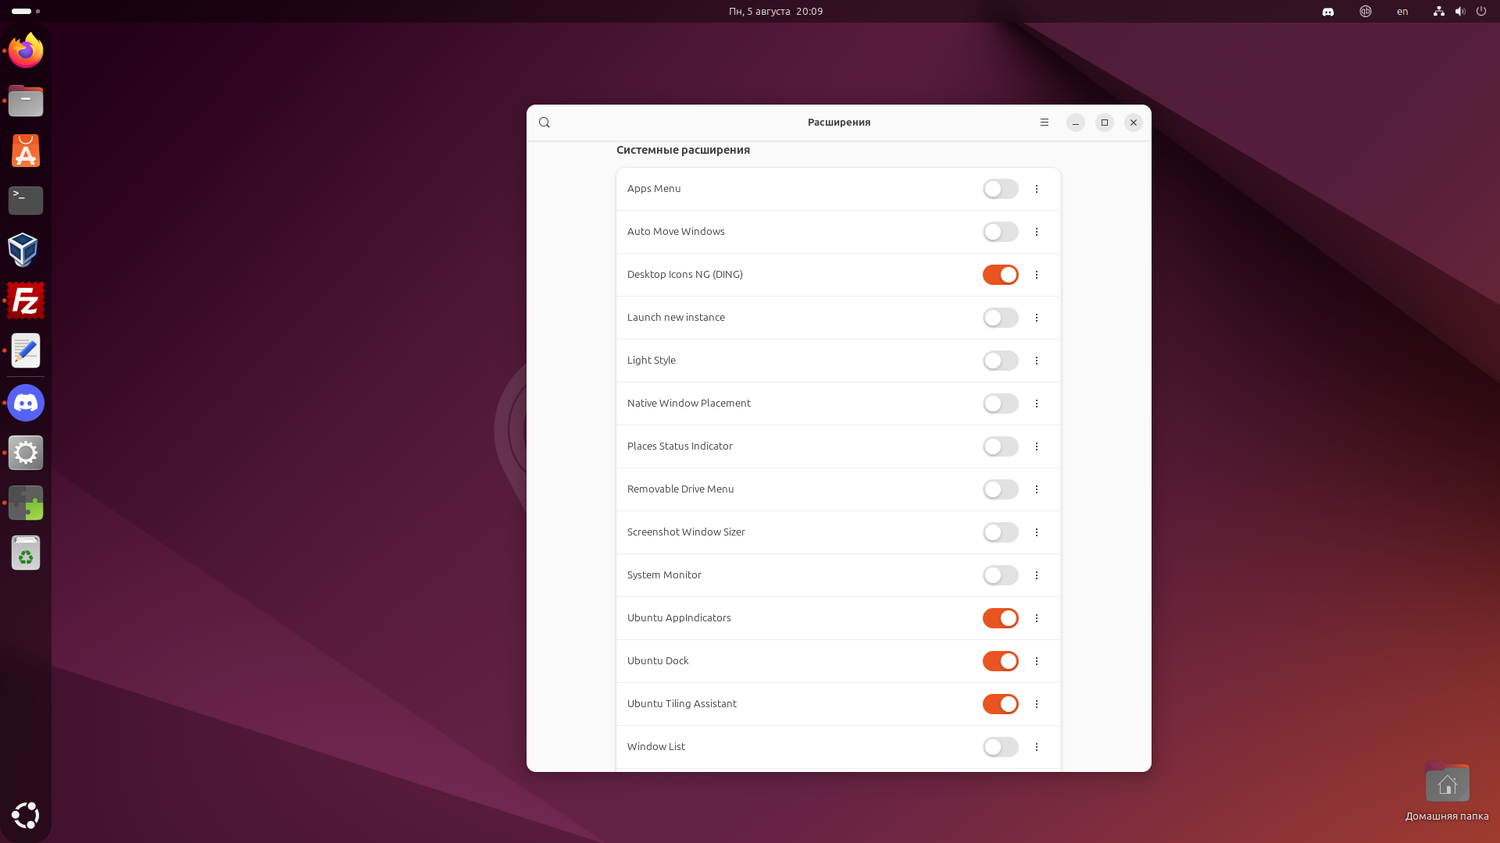Click the globe indicator in top panel
This screenshot has height=843, width=1500.
1365,12
